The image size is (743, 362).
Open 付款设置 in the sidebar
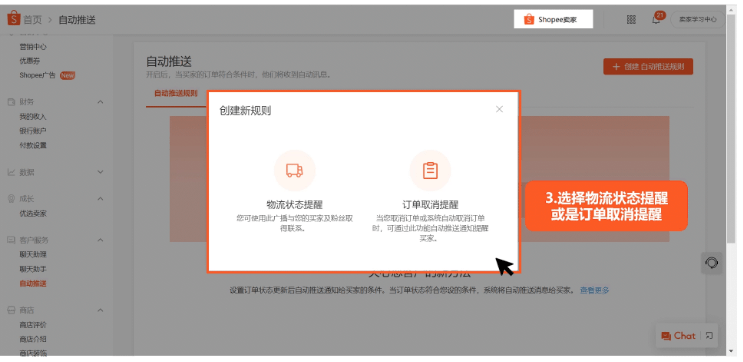click(33, 145)
